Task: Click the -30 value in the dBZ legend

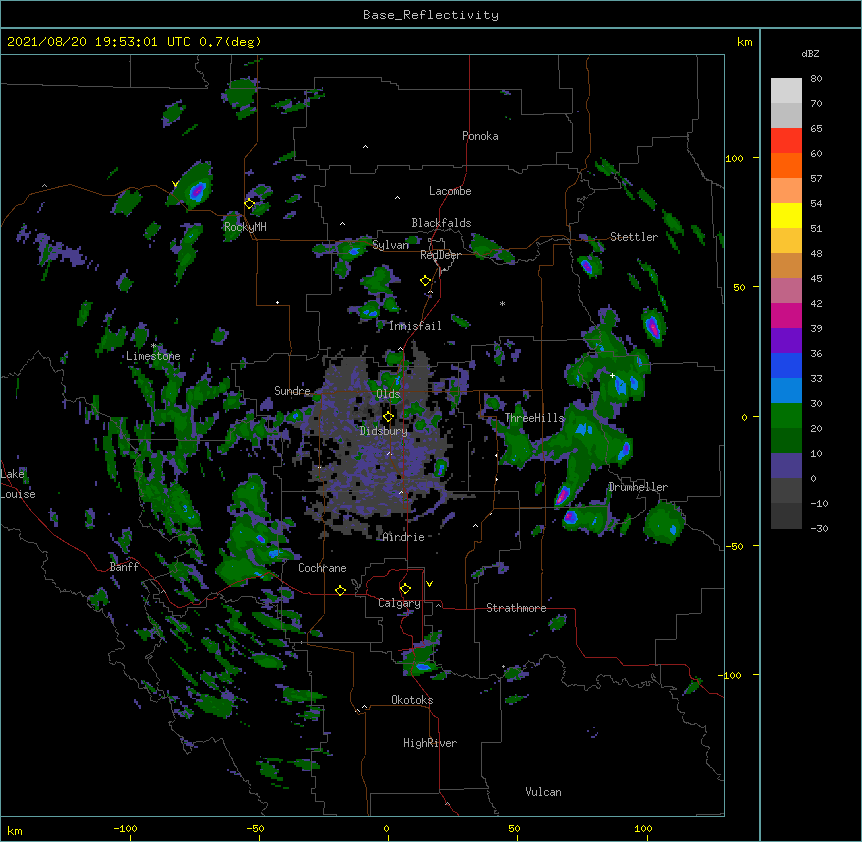Action: tap(818, 528)
